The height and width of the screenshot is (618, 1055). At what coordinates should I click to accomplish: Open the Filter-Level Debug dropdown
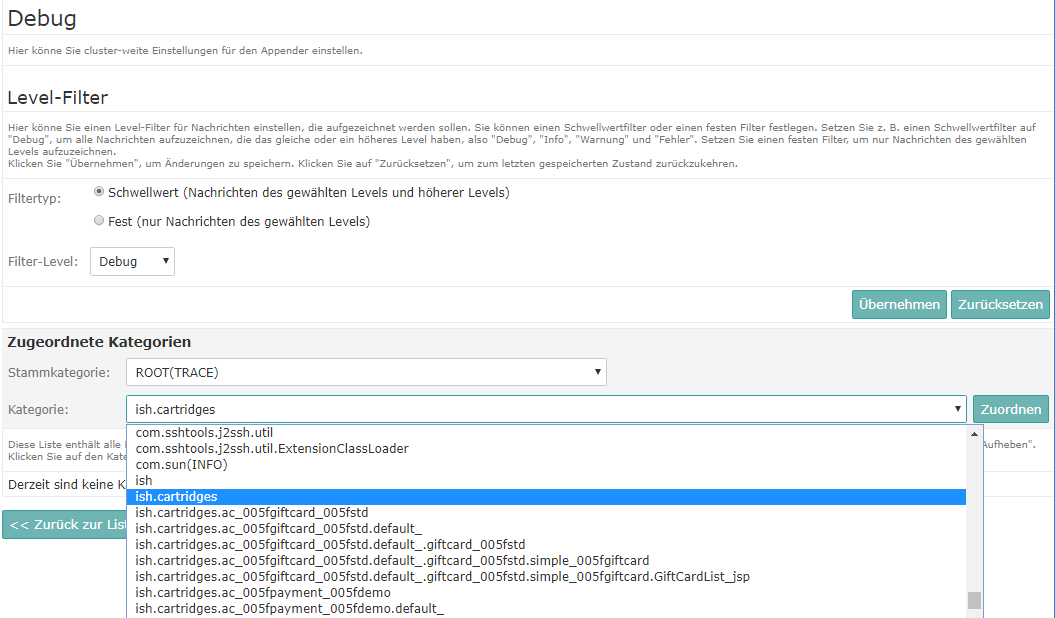[x=132, y=261]
